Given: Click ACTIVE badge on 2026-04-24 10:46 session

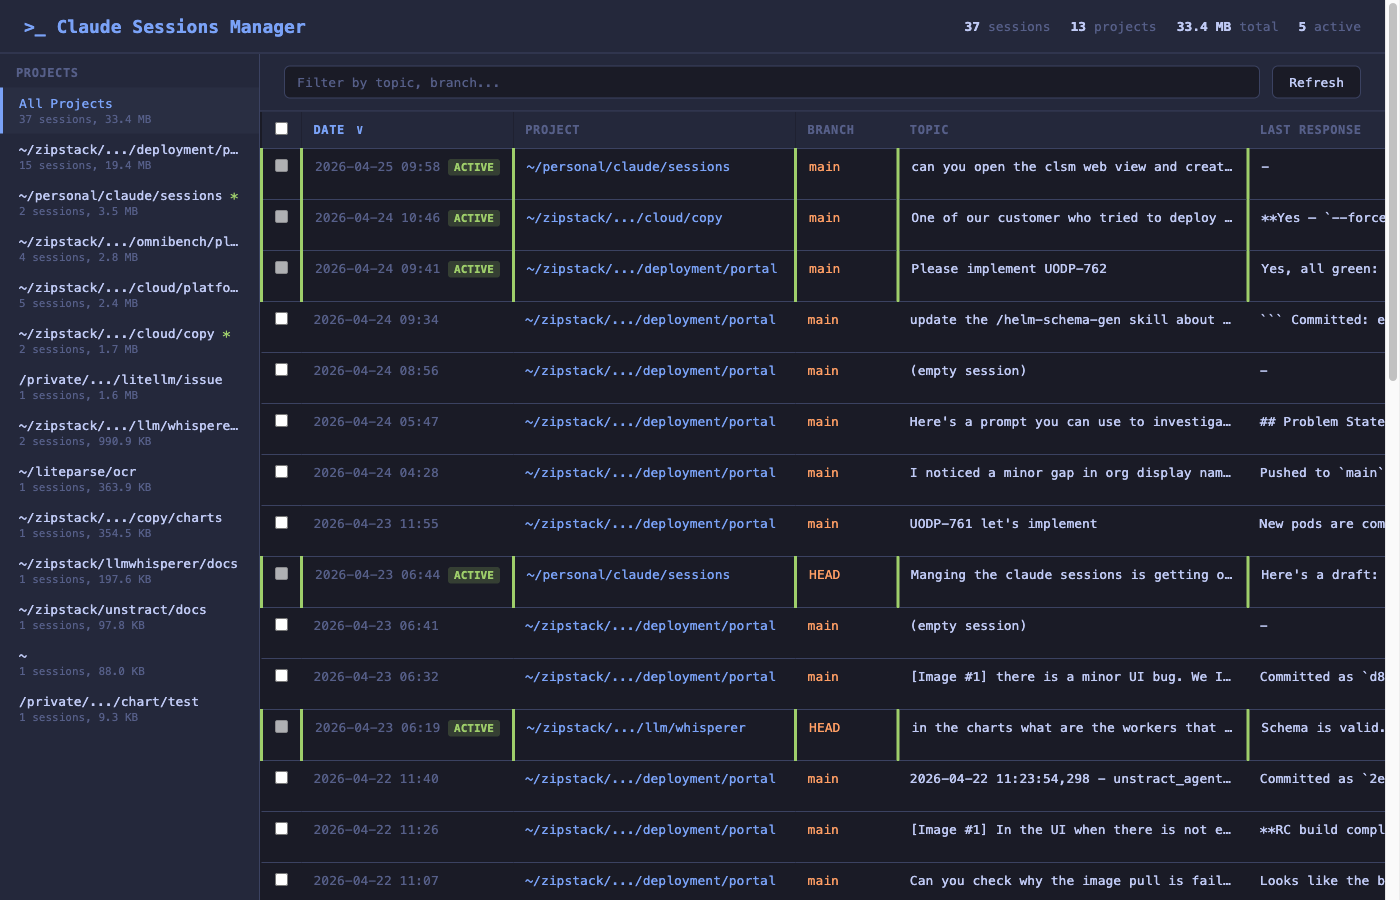Looking at the screenshot, I should tap(473, 219).
